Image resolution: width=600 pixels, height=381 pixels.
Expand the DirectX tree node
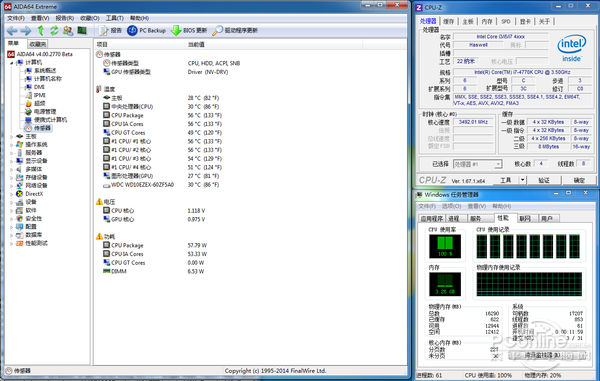[x=11, y=194]
